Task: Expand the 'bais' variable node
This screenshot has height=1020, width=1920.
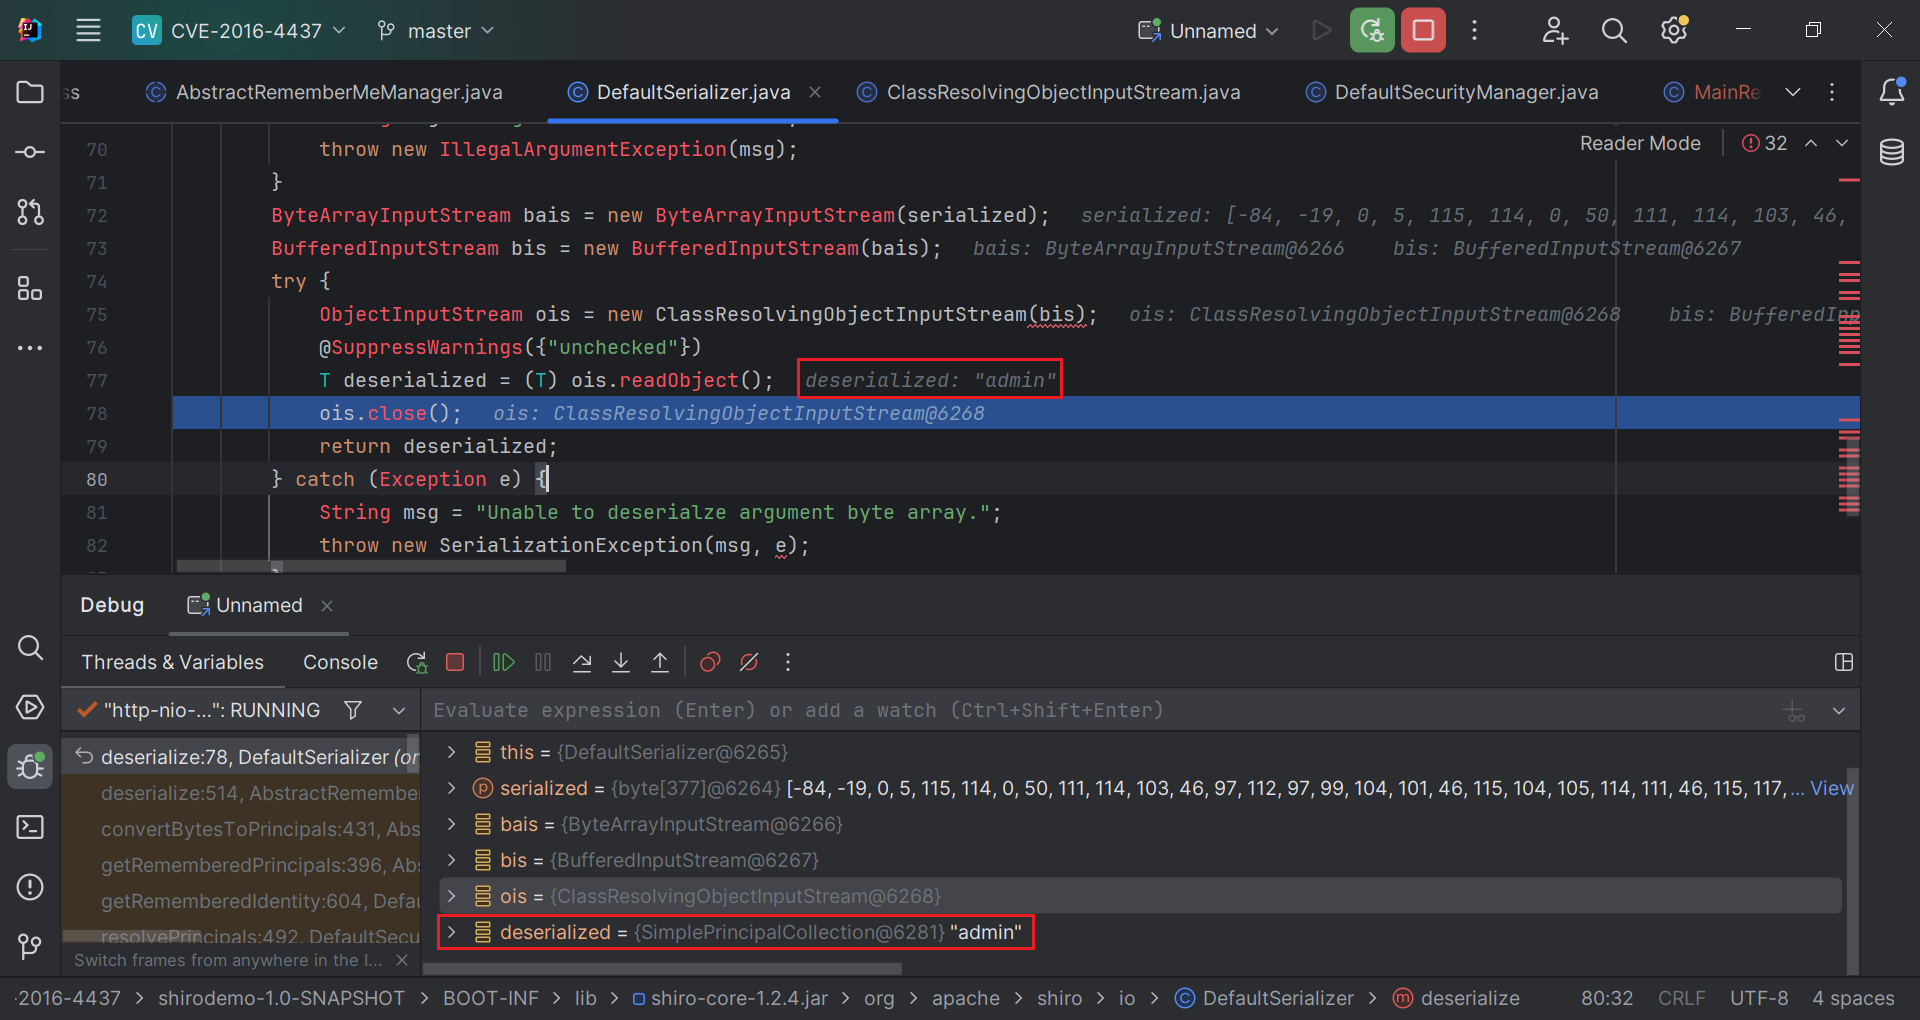Action: pyautogui.click(x=451, y=824)
